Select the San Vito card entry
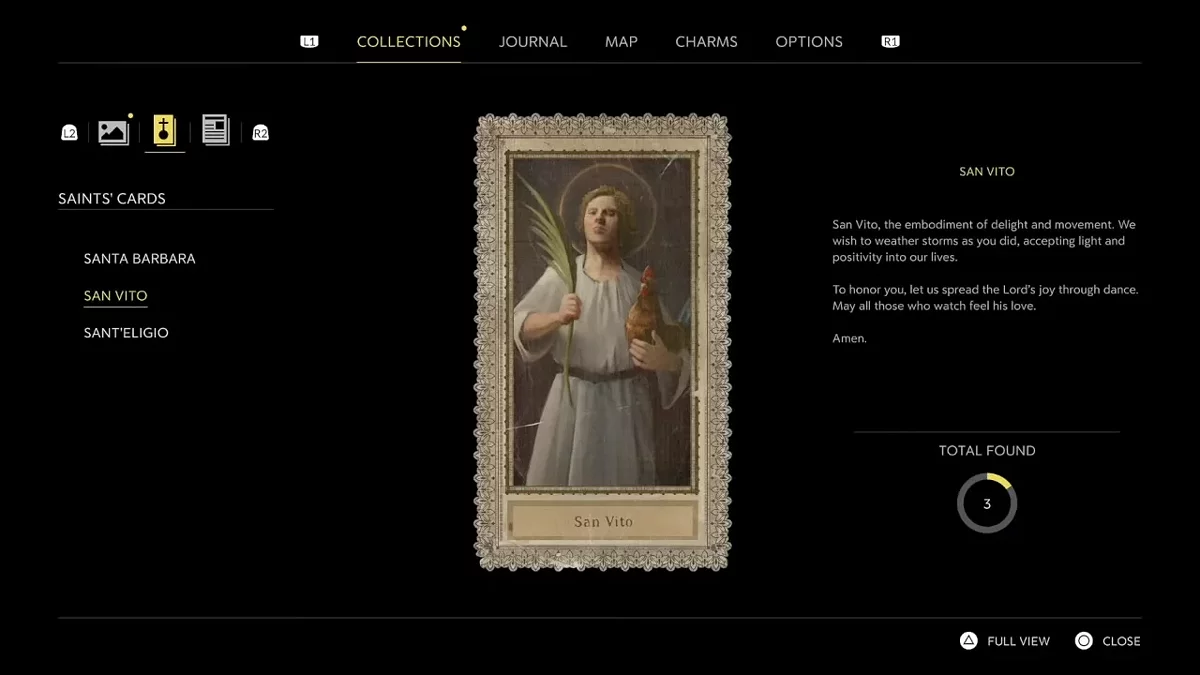 [116, 296]
